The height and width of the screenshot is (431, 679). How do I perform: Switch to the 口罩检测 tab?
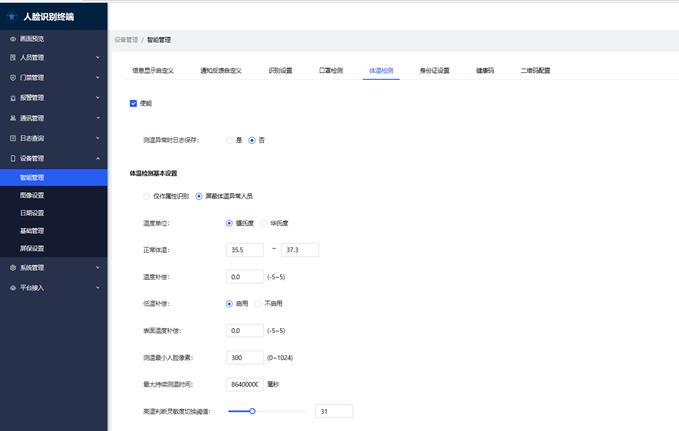(x=331, y=71)
